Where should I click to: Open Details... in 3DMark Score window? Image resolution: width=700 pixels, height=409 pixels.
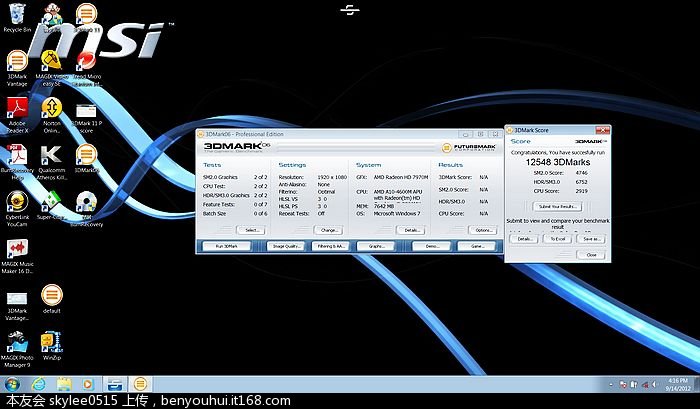(524, 239)
